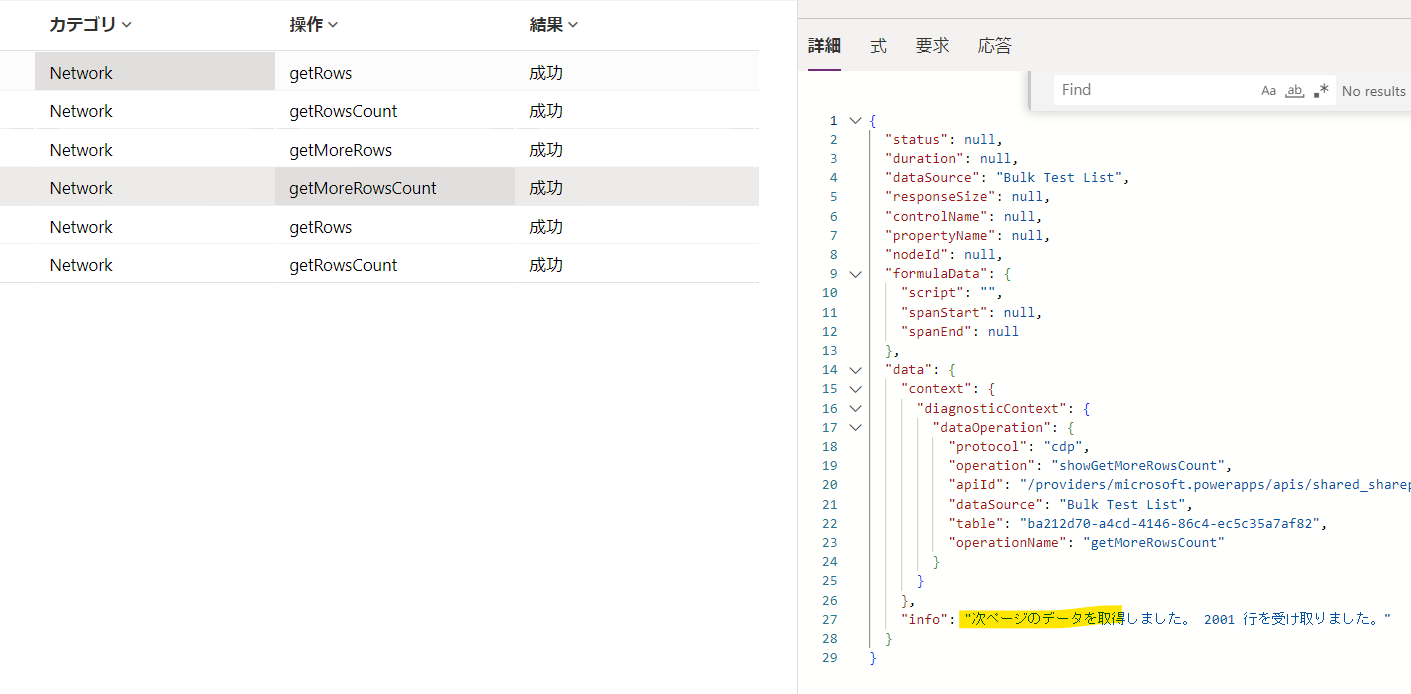The width and height of the screenshot is (1411, 694).
Task: Click the "status": null line
Action: pyautogui.click(x=943, y=139)
